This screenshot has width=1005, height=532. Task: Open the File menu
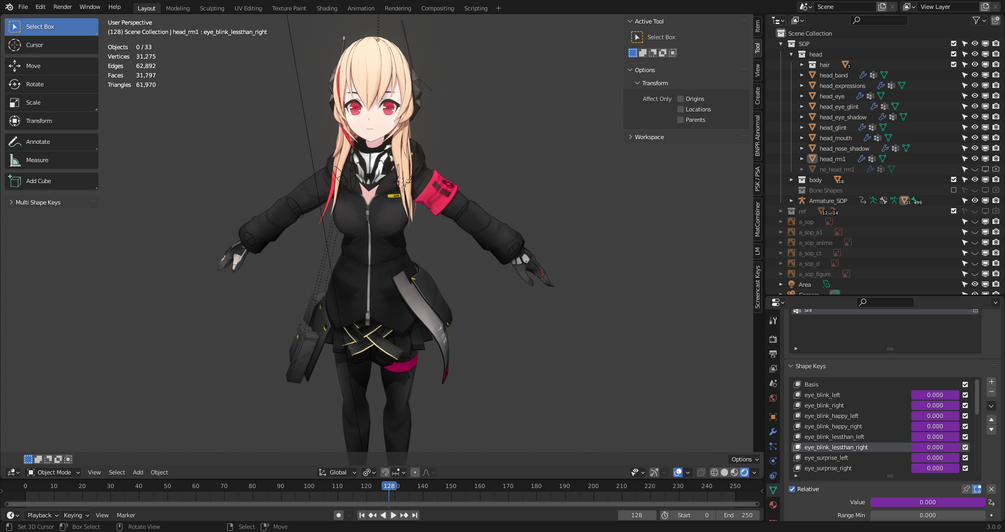pos(23,7)
